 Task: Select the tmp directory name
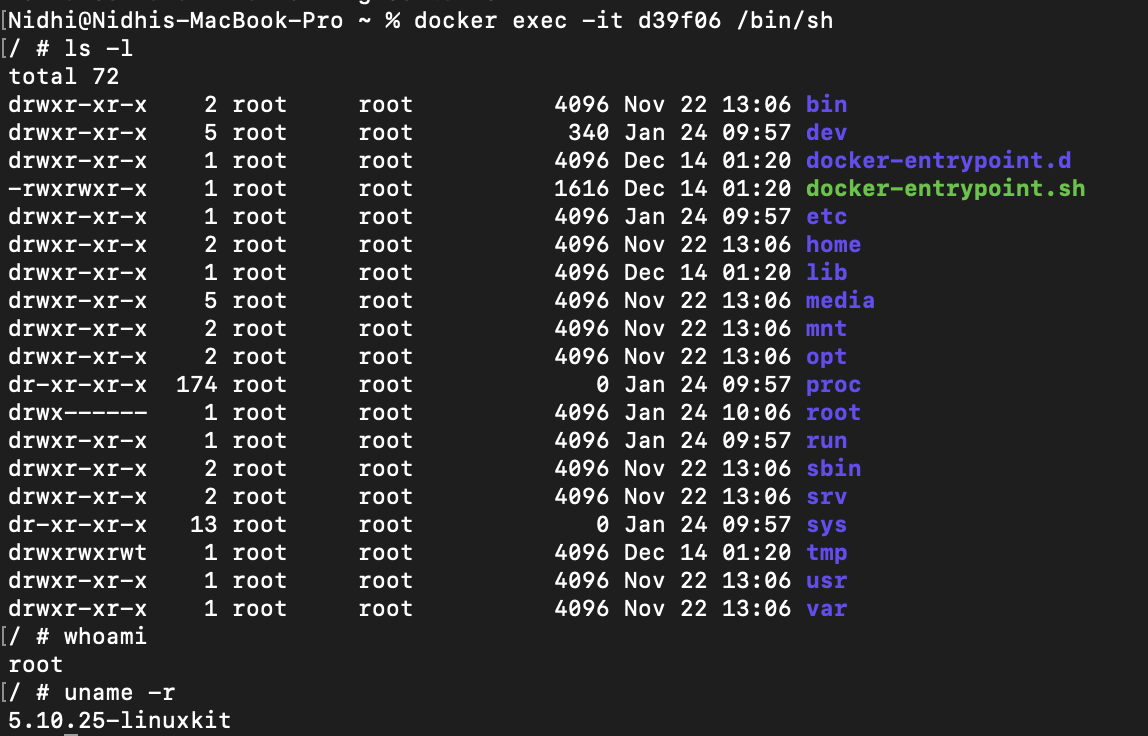826,553
